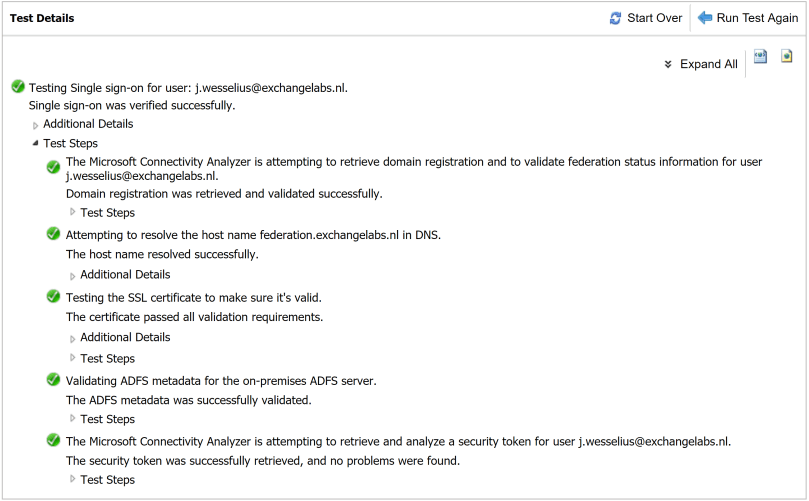Save results as HTML using the globe page icon
Image resolution: width=809 pixels, height=501 pixels.
click(787, 57)
